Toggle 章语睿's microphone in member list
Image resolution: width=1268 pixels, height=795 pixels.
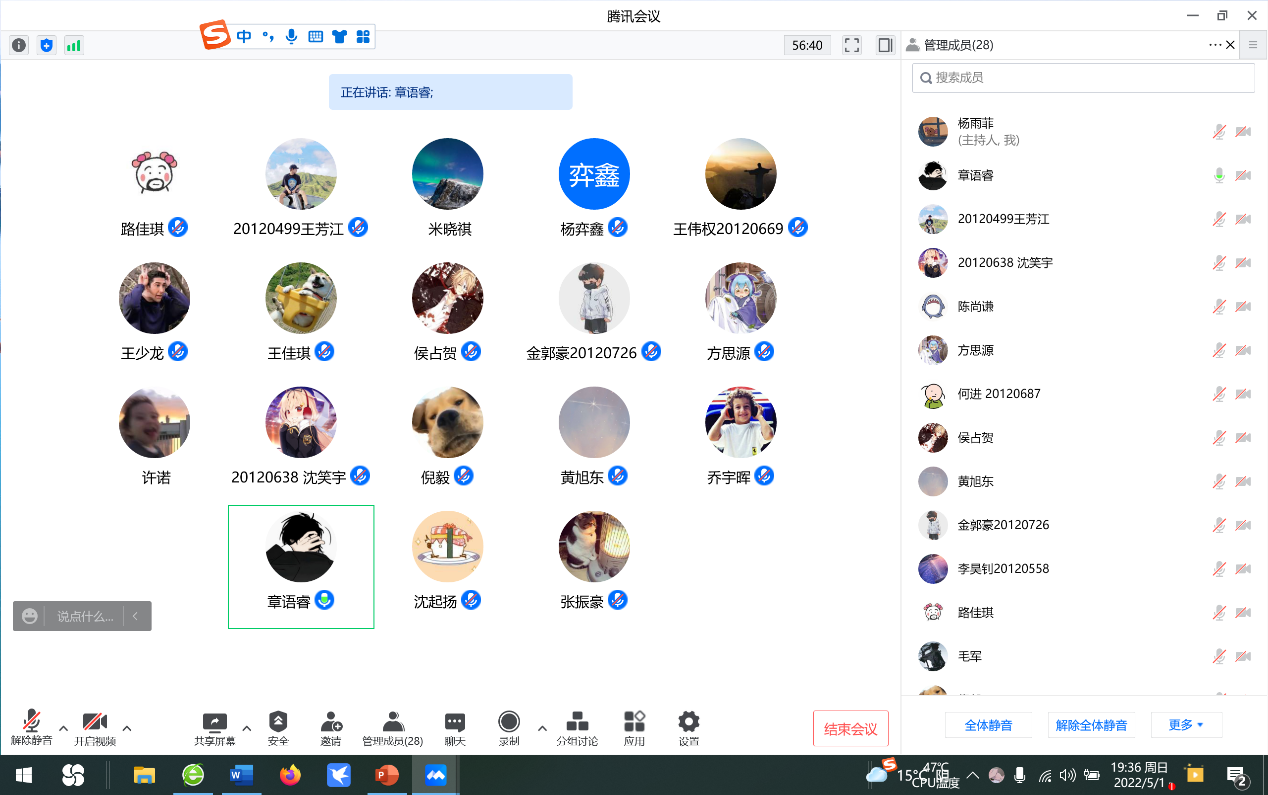coord(1219,175)
